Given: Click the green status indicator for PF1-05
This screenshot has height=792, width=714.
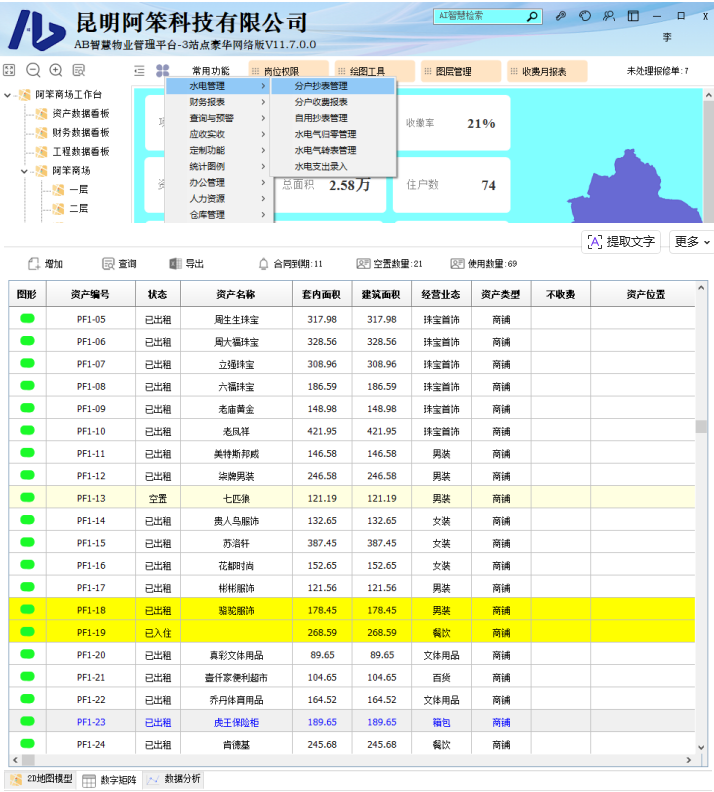Looking at the screenshot, I should pos(27,318).
